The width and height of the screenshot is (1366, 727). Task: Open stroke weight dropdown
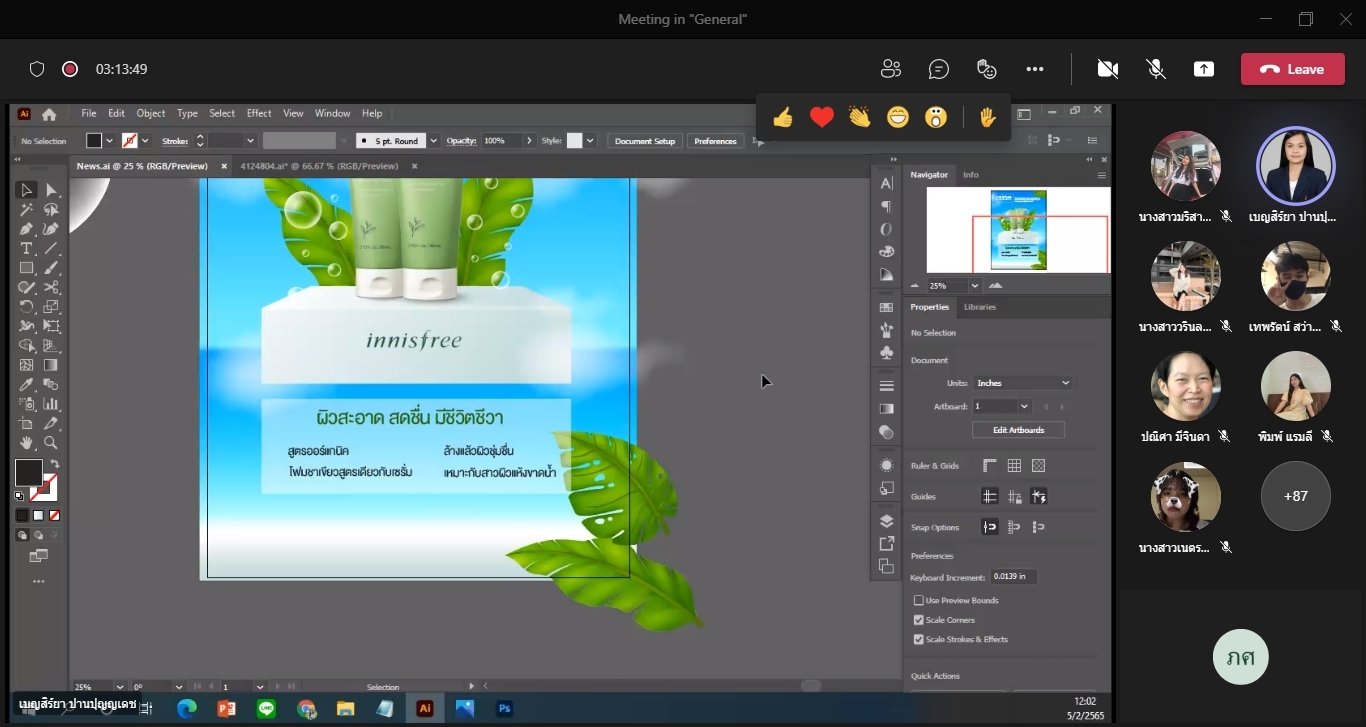tap(250, 141)
